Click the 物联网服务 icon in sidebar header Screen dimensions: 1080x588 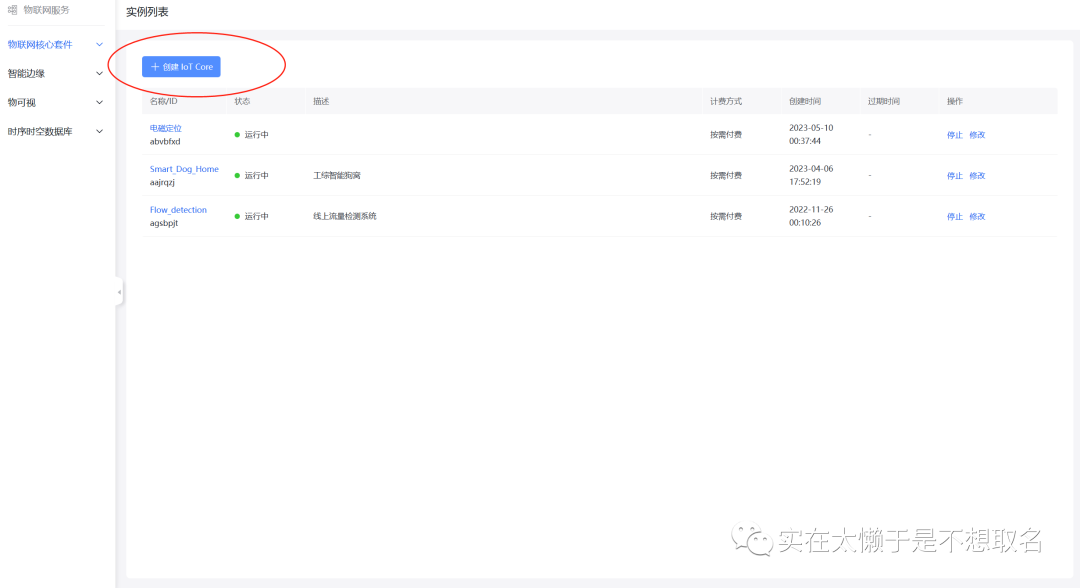coord(12,10)
